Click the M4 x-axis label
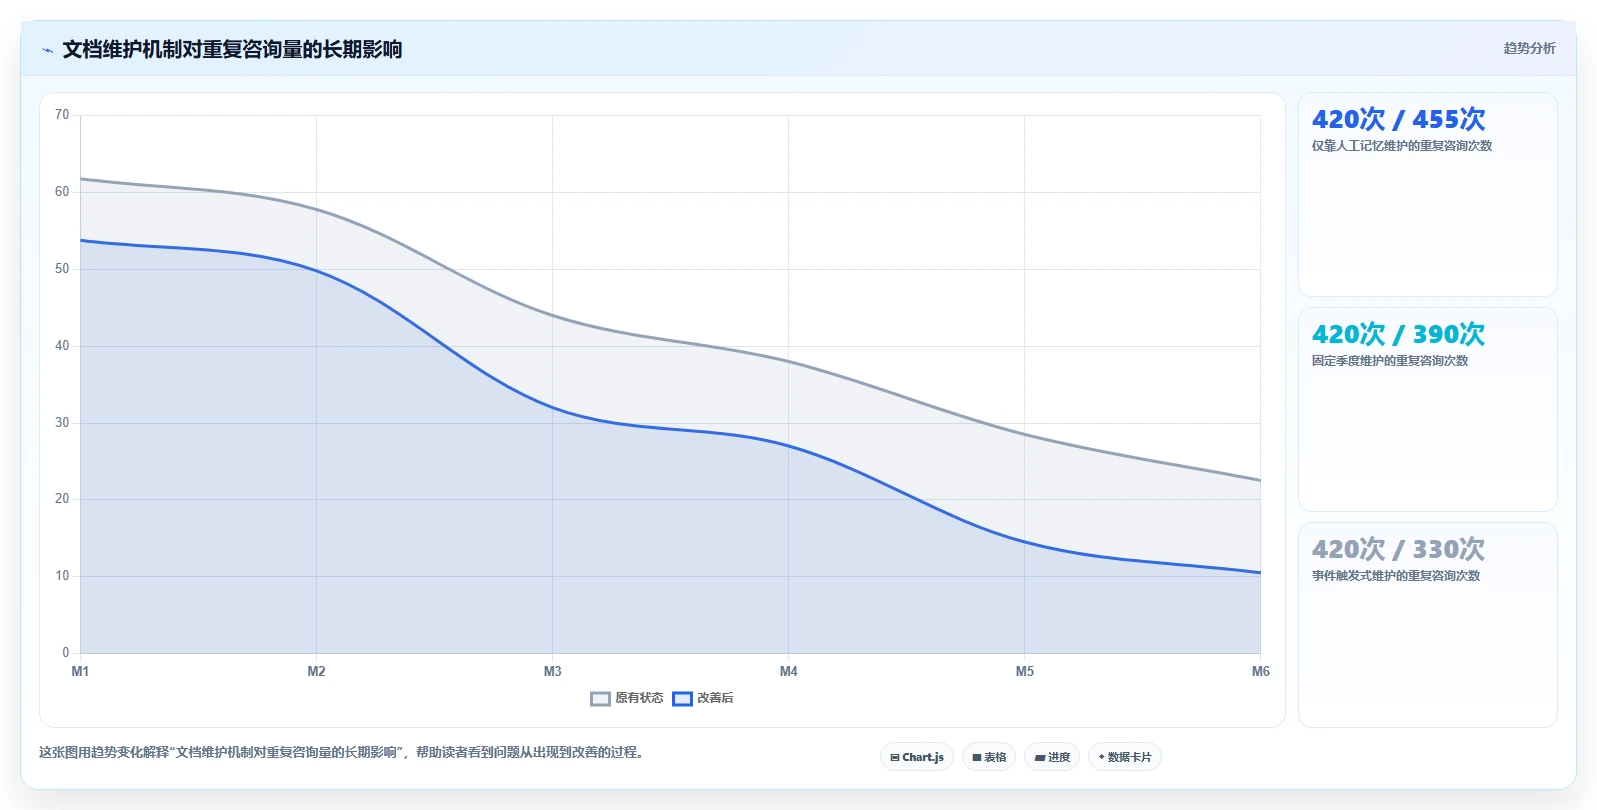This screenshot has width=1597, height=810. (788, 671)
